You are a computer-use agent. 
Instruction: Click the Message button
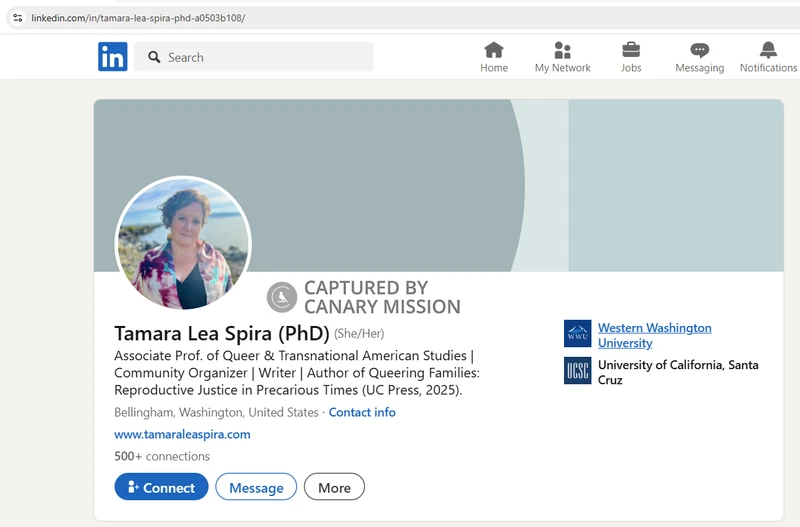pyautogui.click(x=256, y=487)
